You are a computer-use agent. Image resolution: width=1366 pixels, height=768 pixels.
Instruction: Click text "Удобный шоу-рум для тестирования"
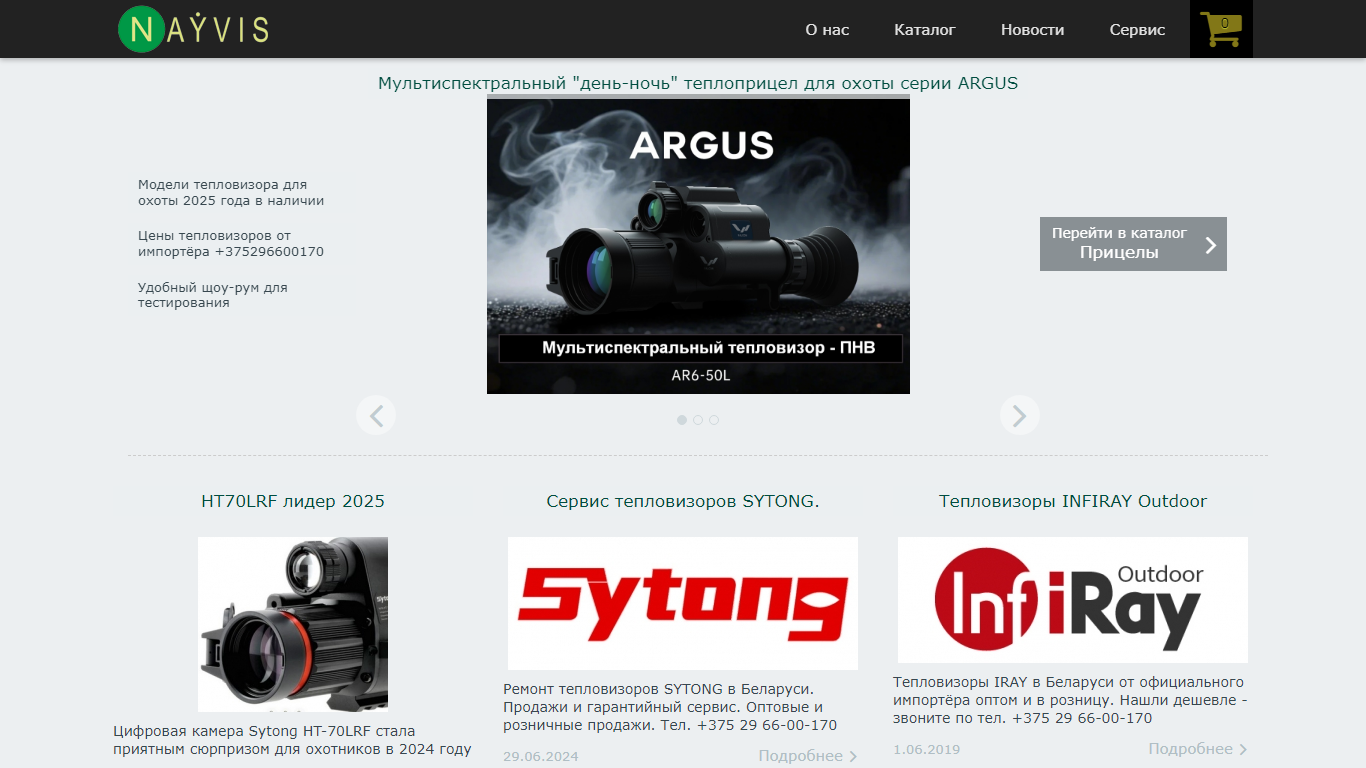coord(213,295)
